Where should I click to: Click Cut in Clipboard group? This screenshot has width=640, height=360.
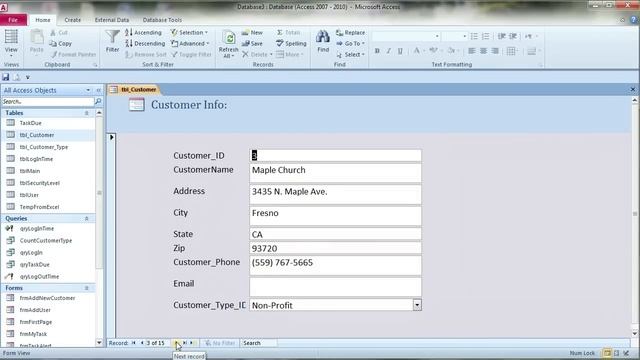pos(59,32)
